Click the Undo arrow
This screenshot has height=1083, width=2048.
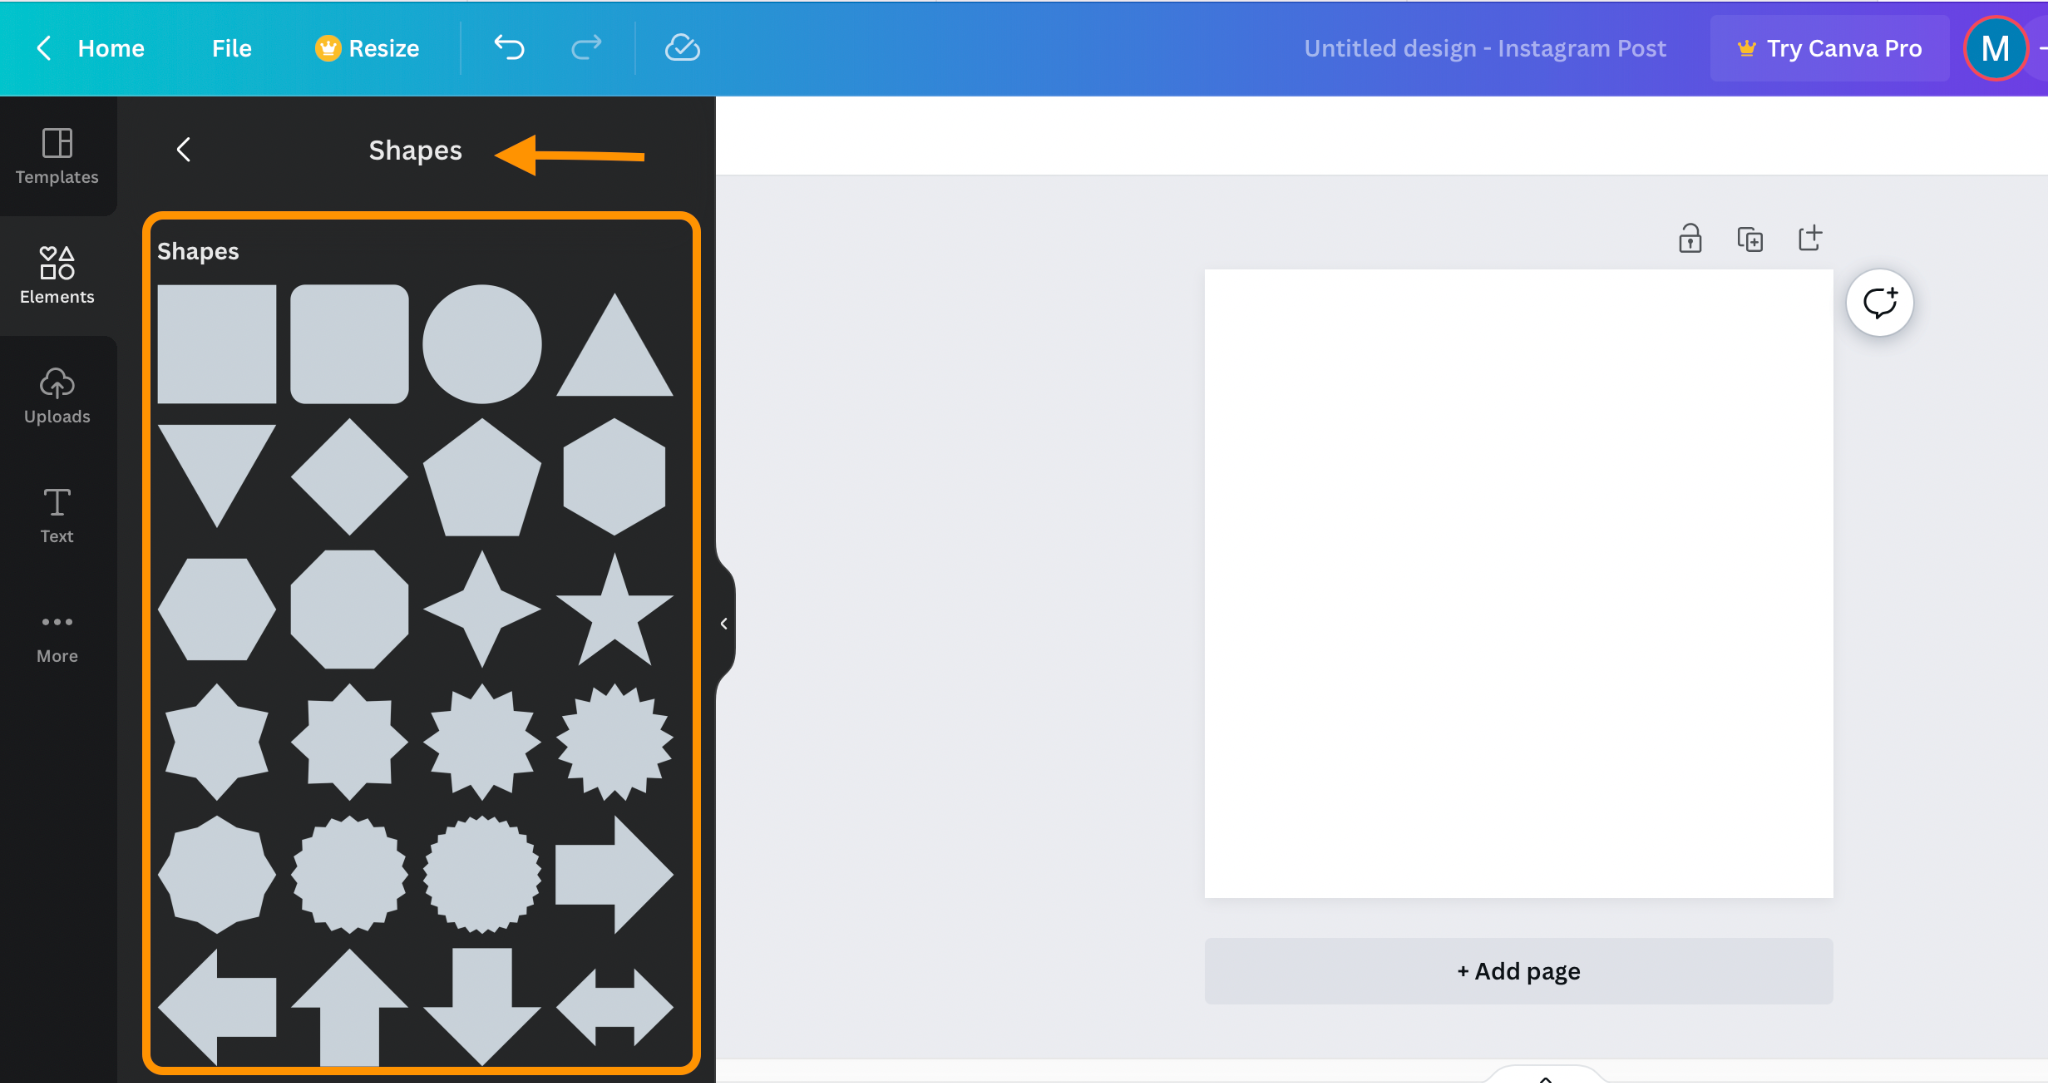(x=509, y=47)
